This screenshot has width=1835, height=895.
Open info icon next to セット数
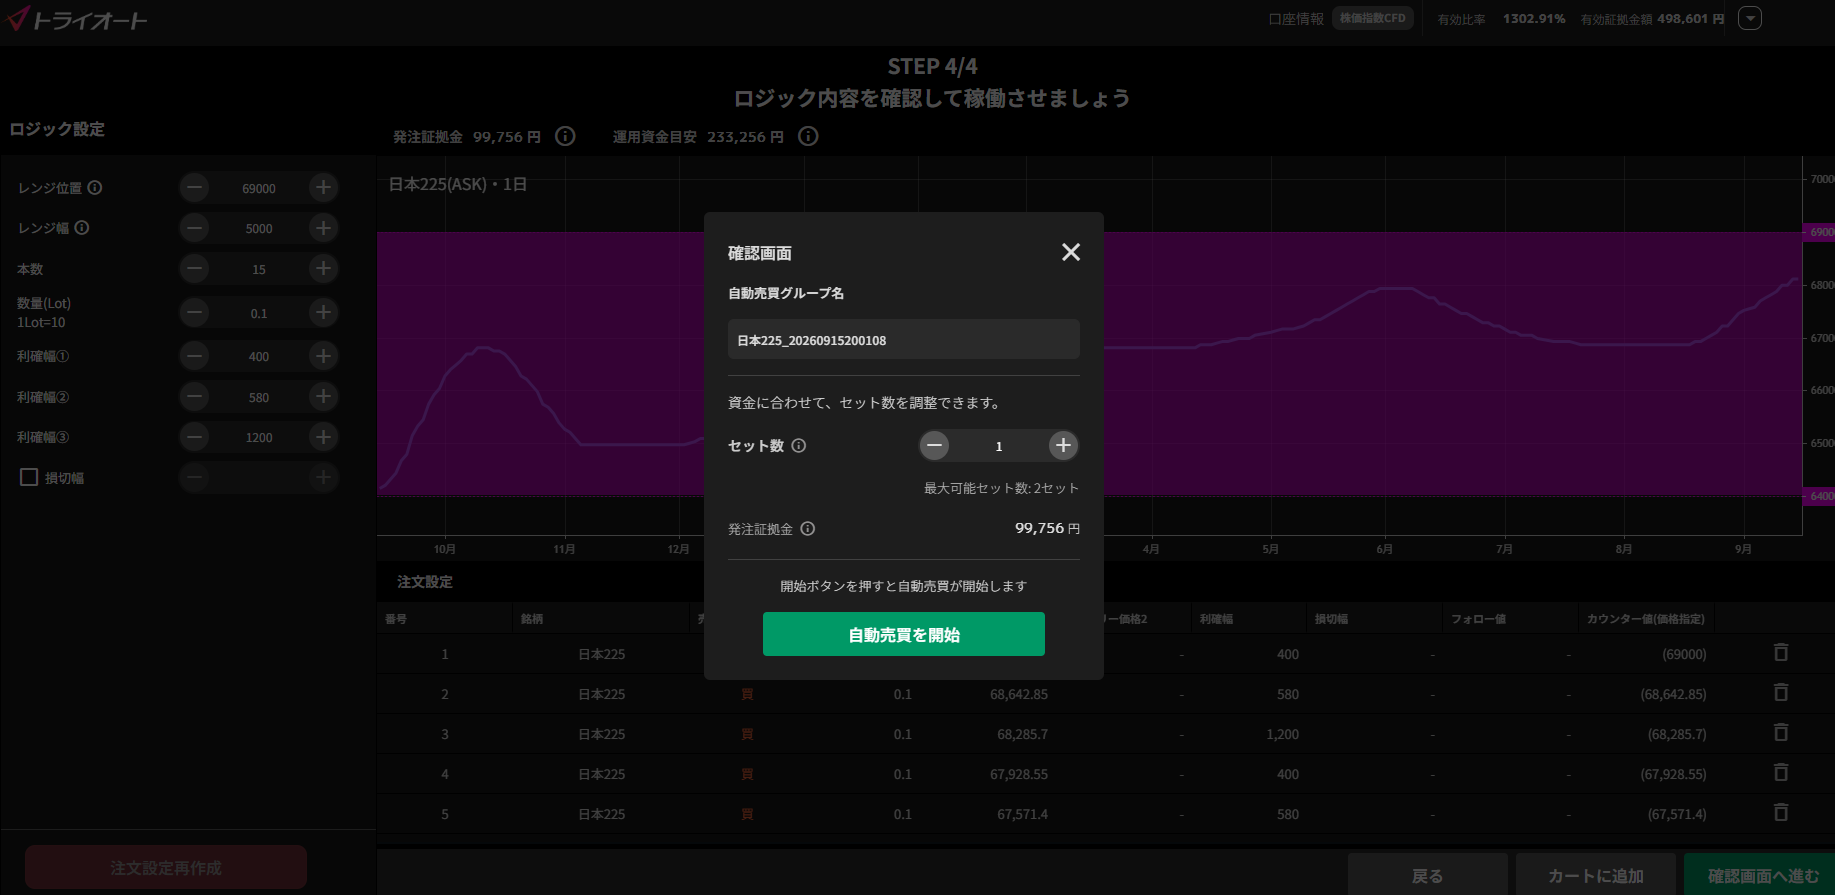(x=798, y=446)
